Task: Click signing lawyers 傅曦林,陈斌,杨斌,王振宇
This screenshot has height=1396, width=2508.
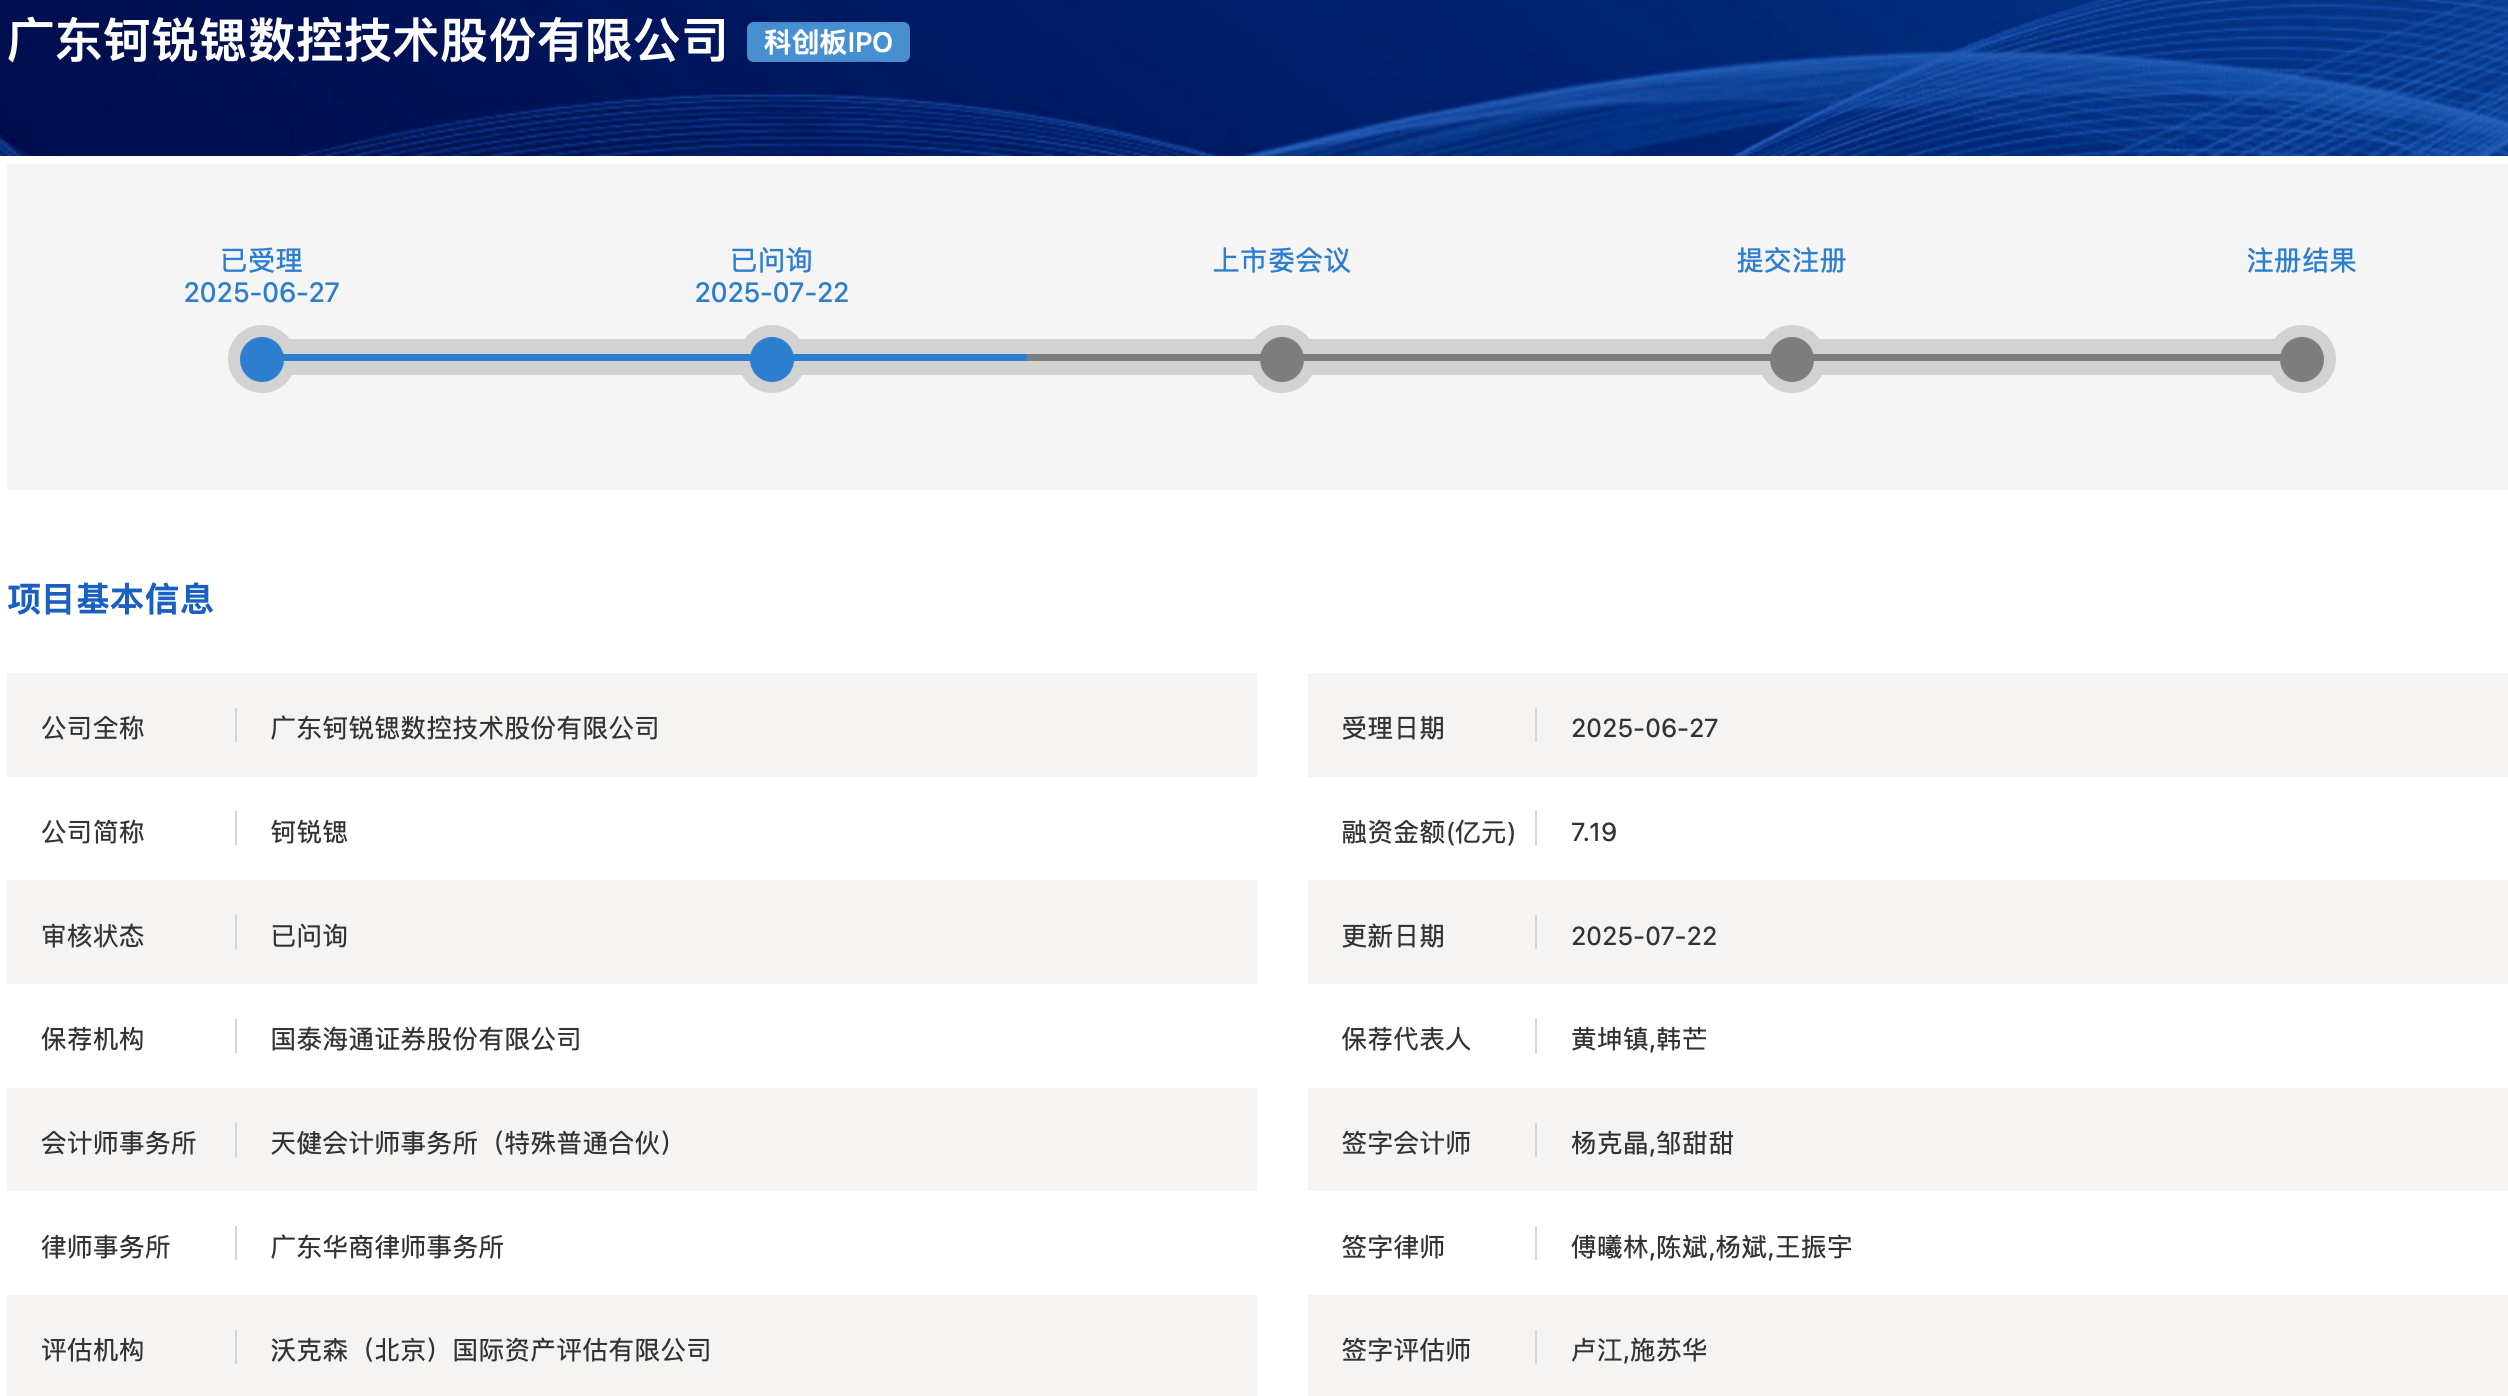Action: (x=1711, y=1247)
